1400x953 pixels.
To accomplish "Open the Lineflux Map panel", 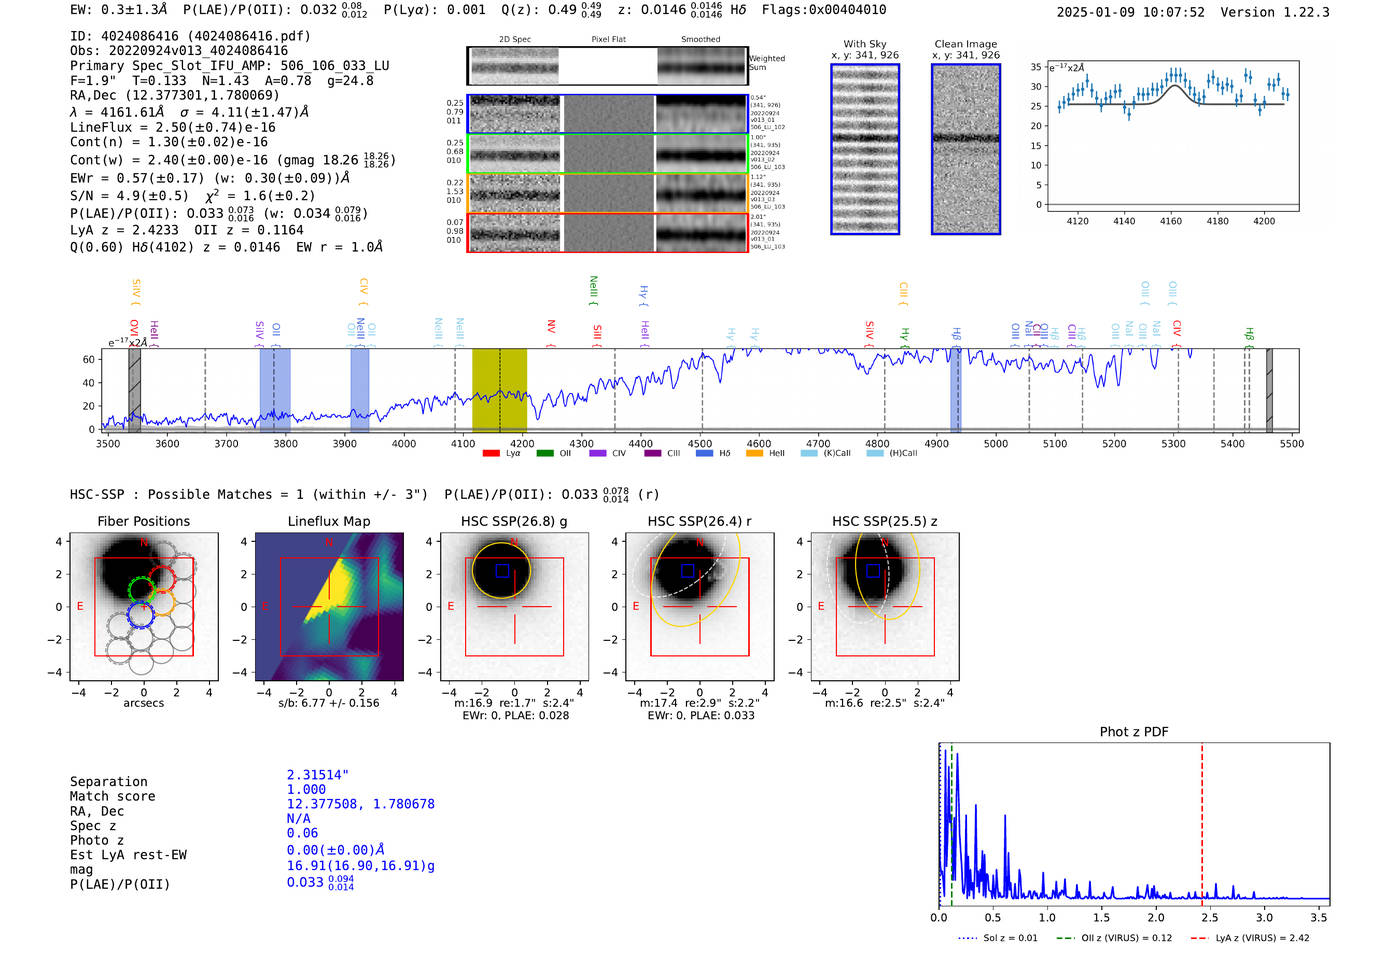I will [x=329, y=607].
